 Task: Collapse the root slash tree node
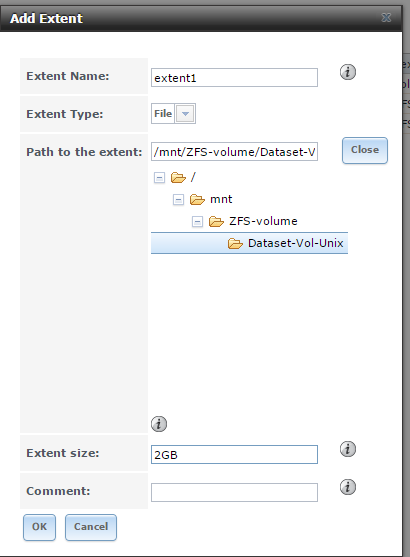[159, 178]
